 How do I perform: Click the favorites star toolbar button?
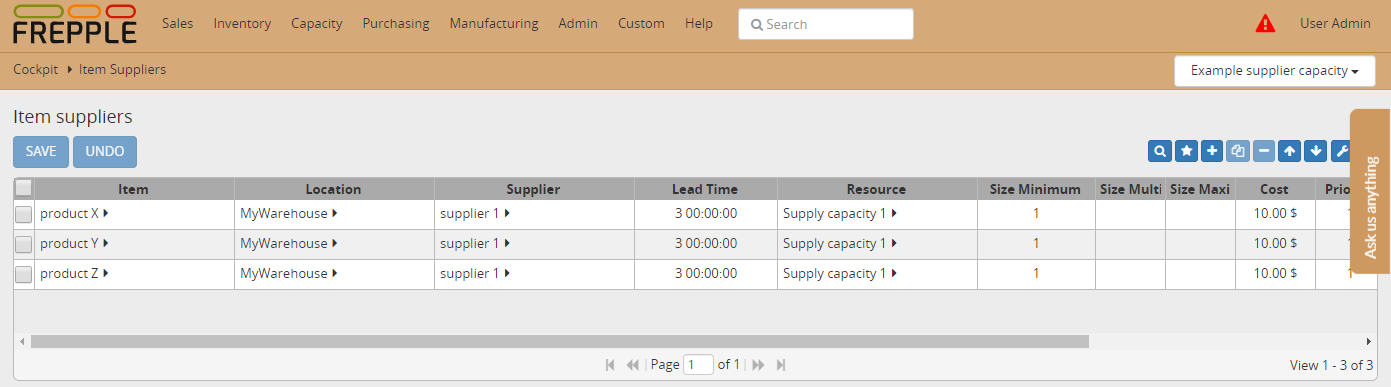click(1186, 151)
